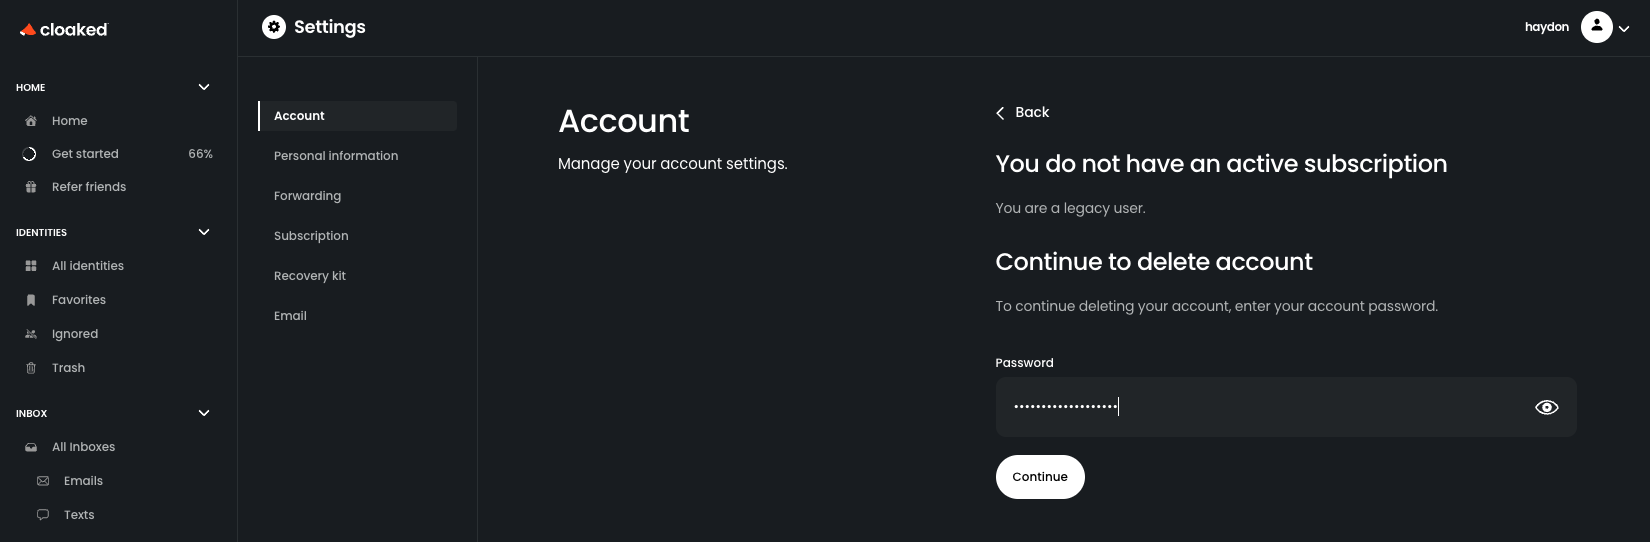Click the HOME section label
The height and width of the screenshot is (542, 1650).
31,88
